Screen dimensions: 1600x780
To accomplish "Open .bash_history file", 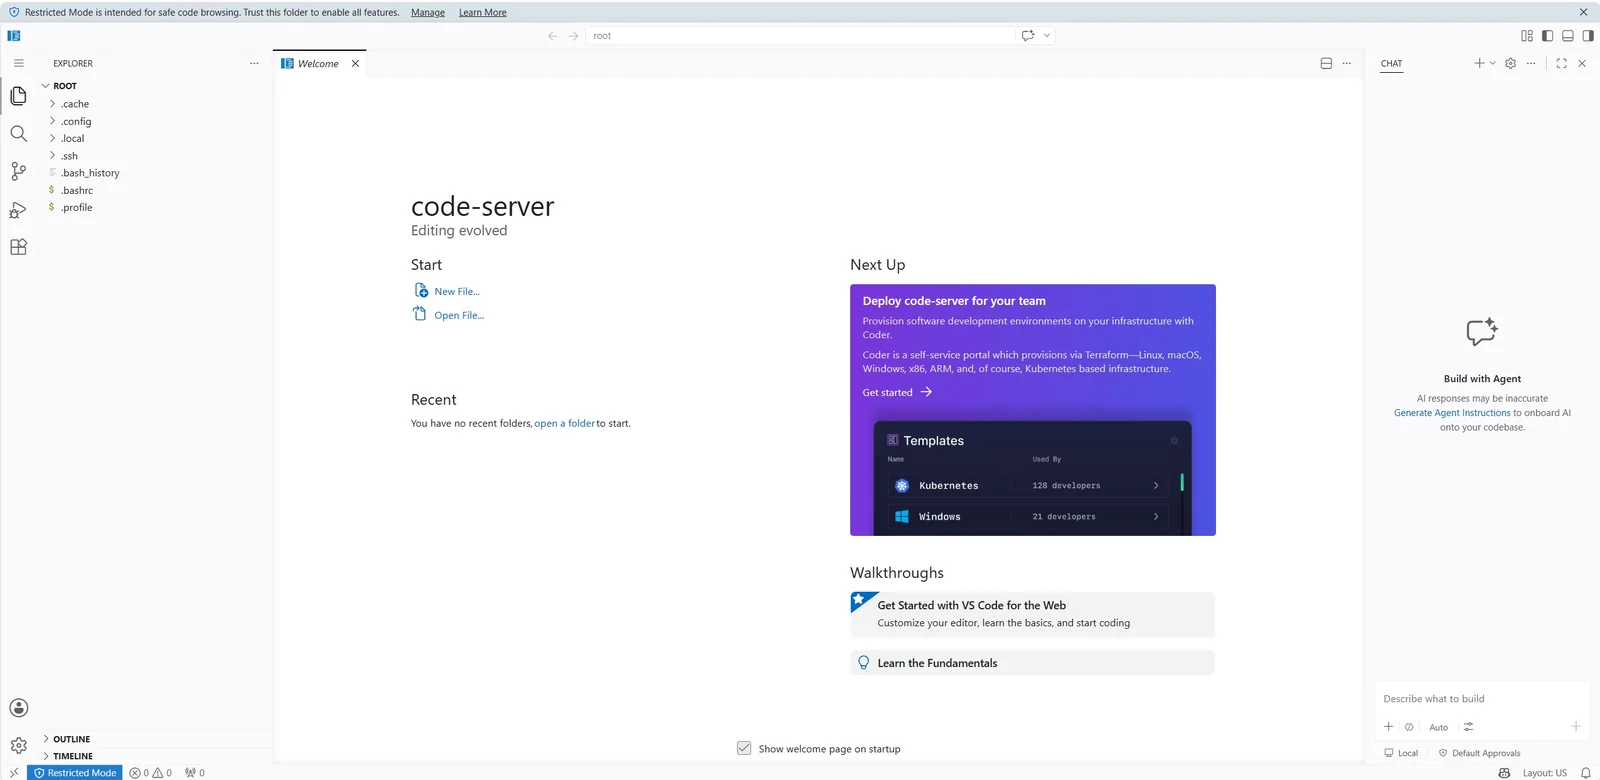I will 155,173.
